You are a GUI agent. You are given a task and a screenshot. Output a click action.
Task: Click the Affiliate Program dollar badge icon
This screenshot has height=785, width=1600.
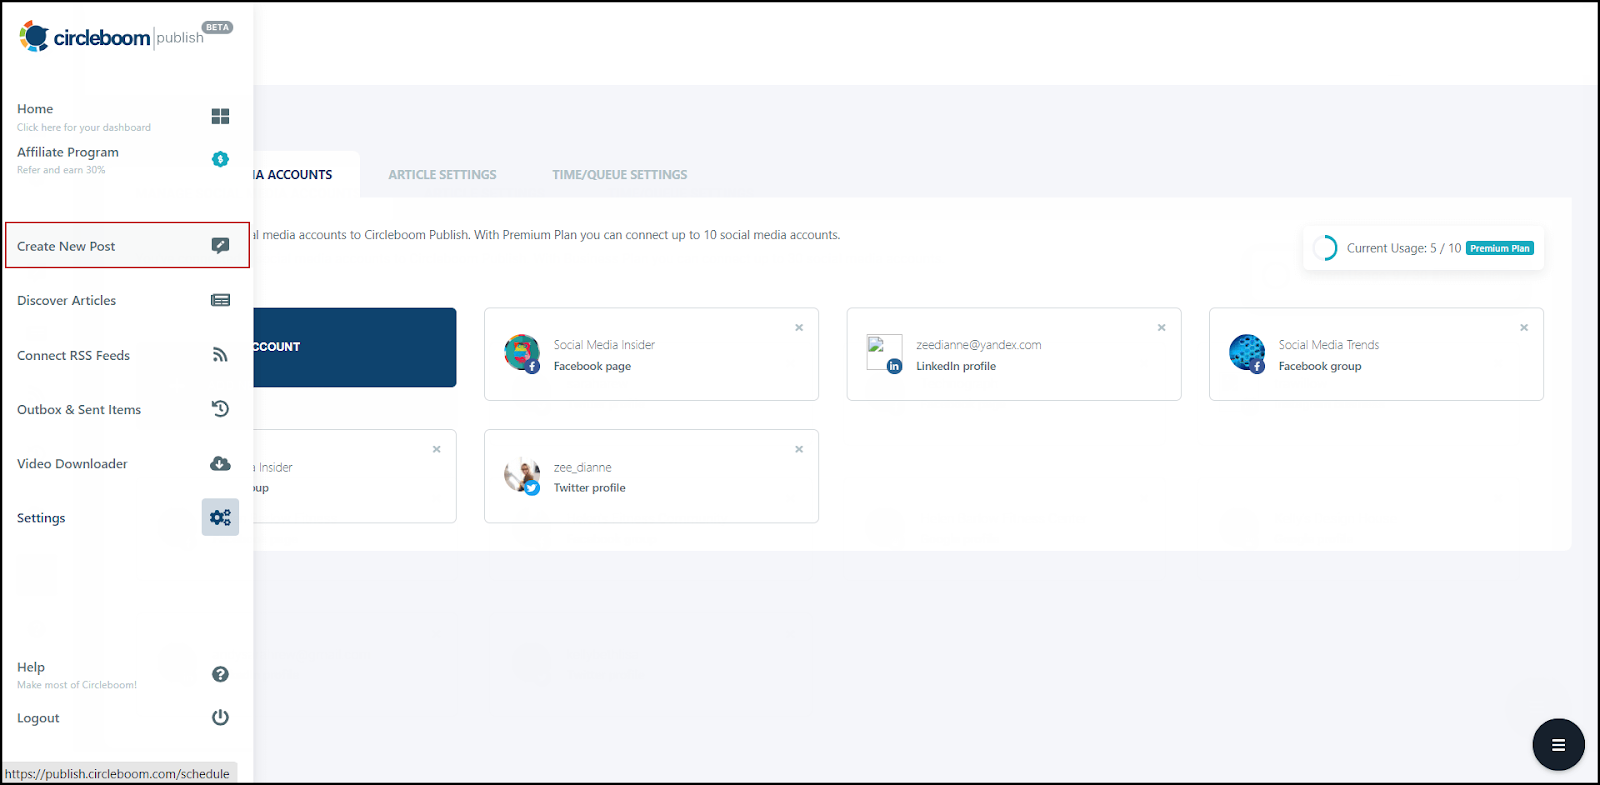(x=220, y=159)
